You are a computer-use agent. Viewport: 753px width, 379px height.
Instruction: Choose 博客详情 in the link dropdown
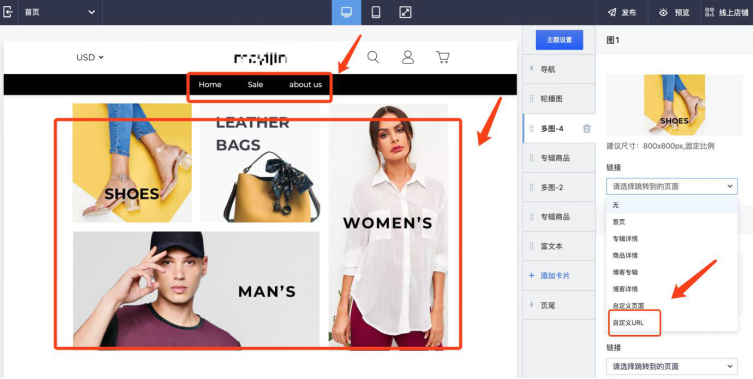tap(671, 289)
